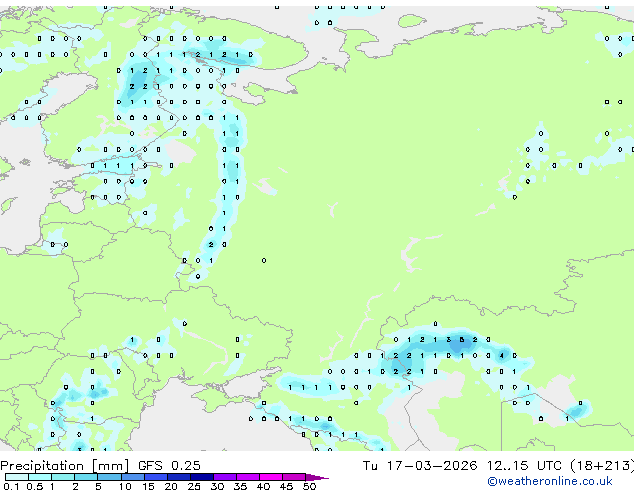Select the 1–2 mm legend color box

pos(63,477)
